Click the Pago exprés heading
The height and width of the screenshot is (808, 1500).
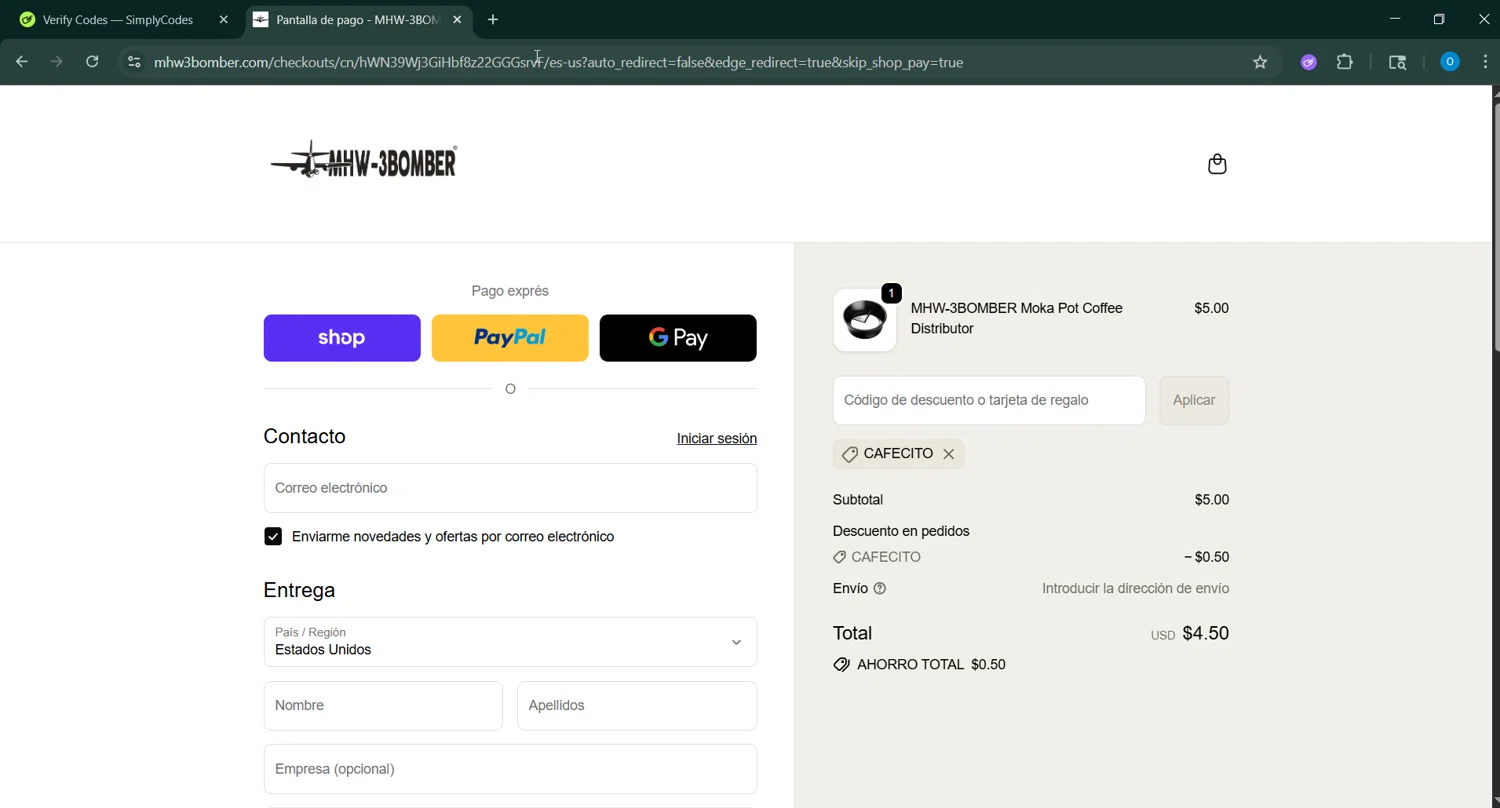coord(510,291)
